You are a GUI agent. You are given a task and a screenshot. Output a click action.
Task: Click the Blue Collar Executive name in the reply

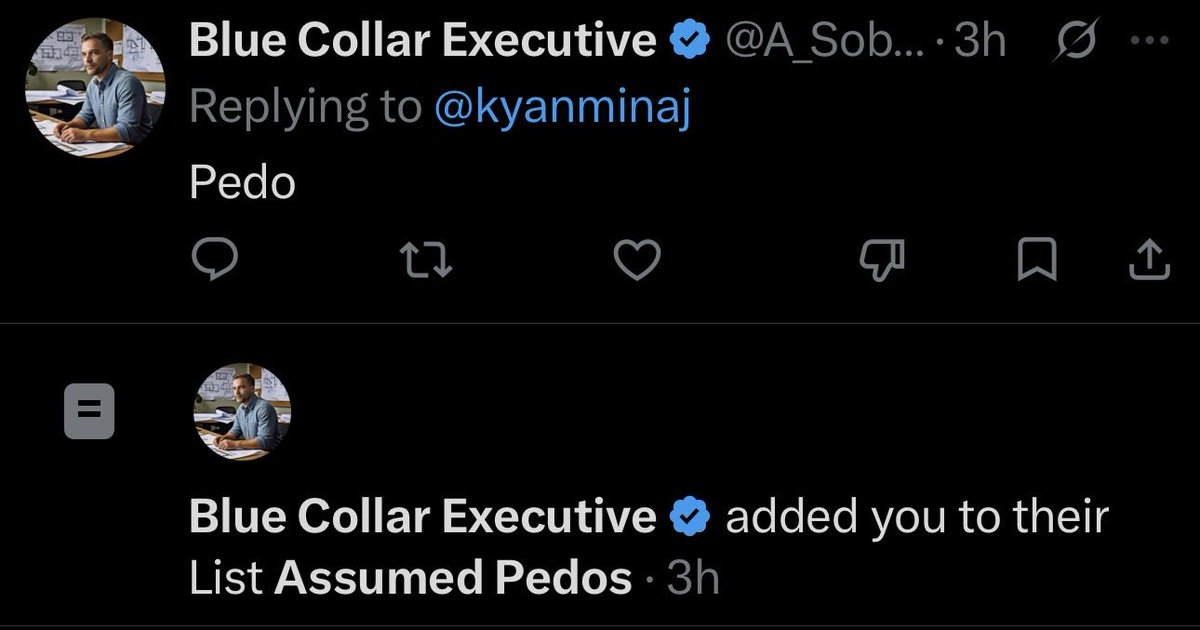click(423, 41)
